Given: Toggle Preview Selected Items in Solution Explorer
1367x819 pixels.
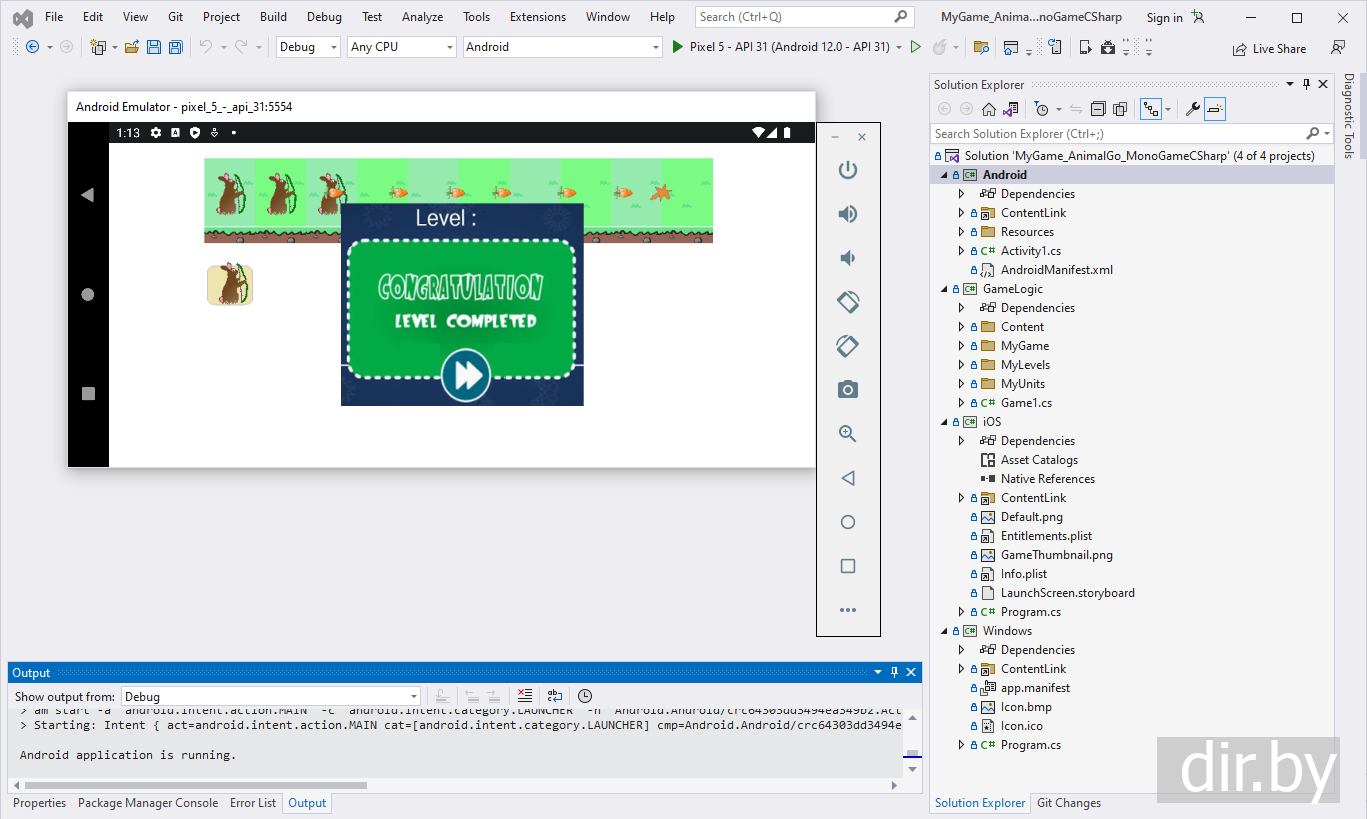Looking at the screenshot, I should (1215, 109).
